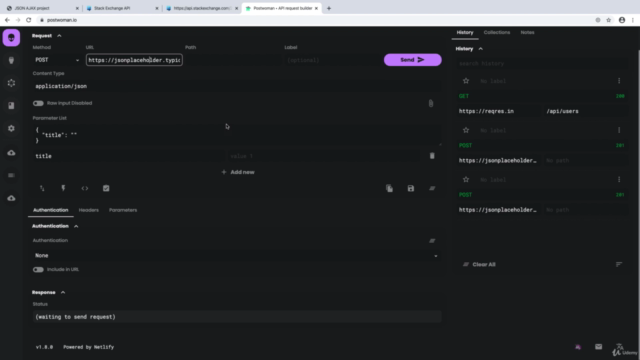This screenshot has width=640, height=360.
Task: Click the sidebar icon between the two clouds
Action: (x=11, y=176)
